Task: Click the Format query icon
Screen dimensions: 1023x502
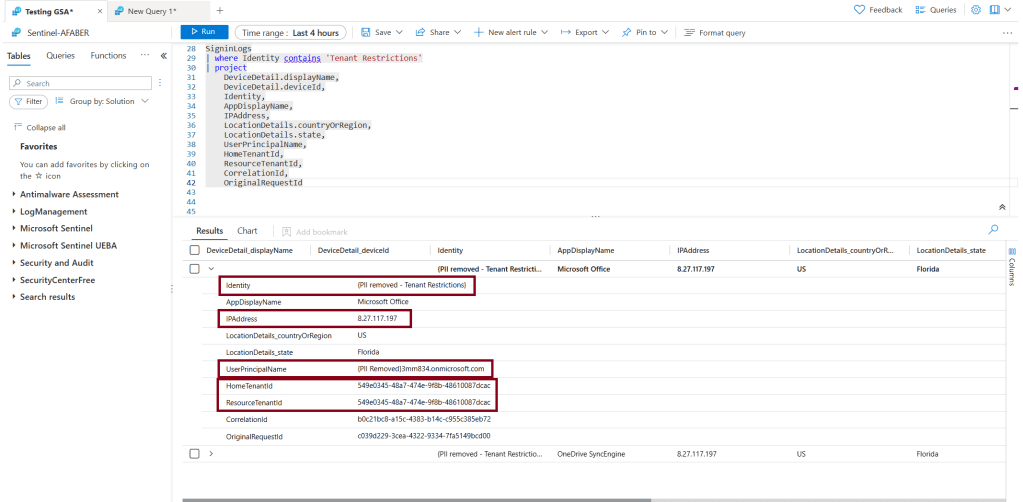Action: [x=690, y=32]
